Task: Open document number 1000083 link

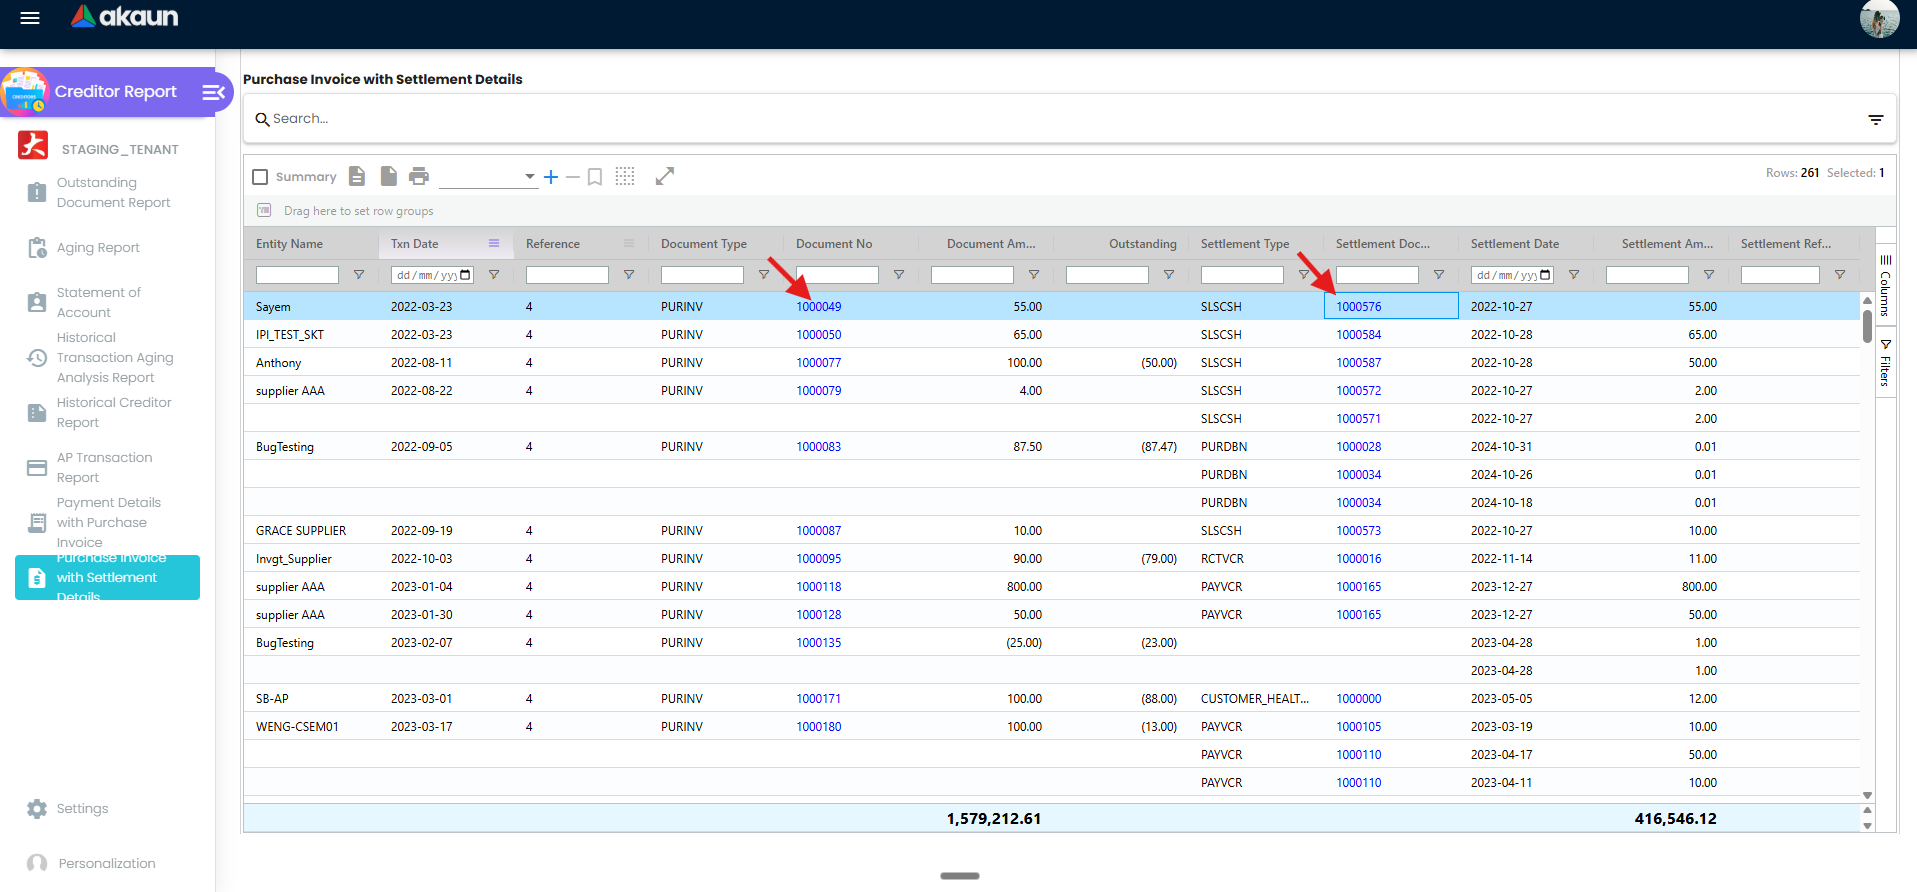Action: click(x=819, y=447)
